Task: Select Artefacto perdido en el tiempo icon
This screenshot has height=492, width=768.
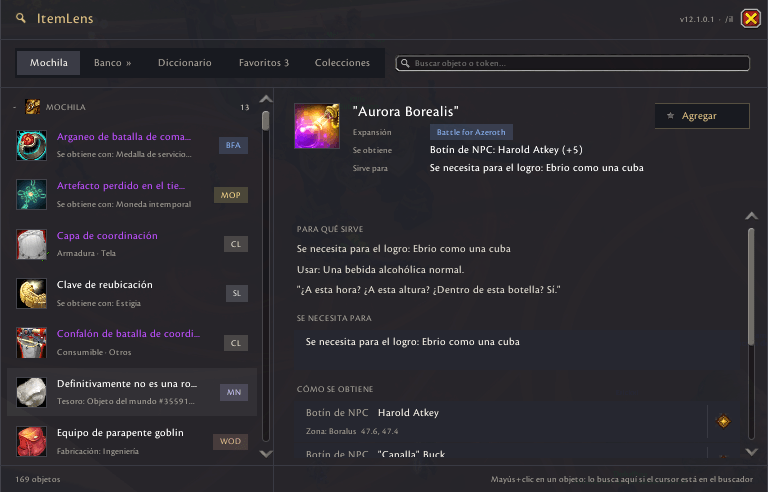Action: click(31, 195)
